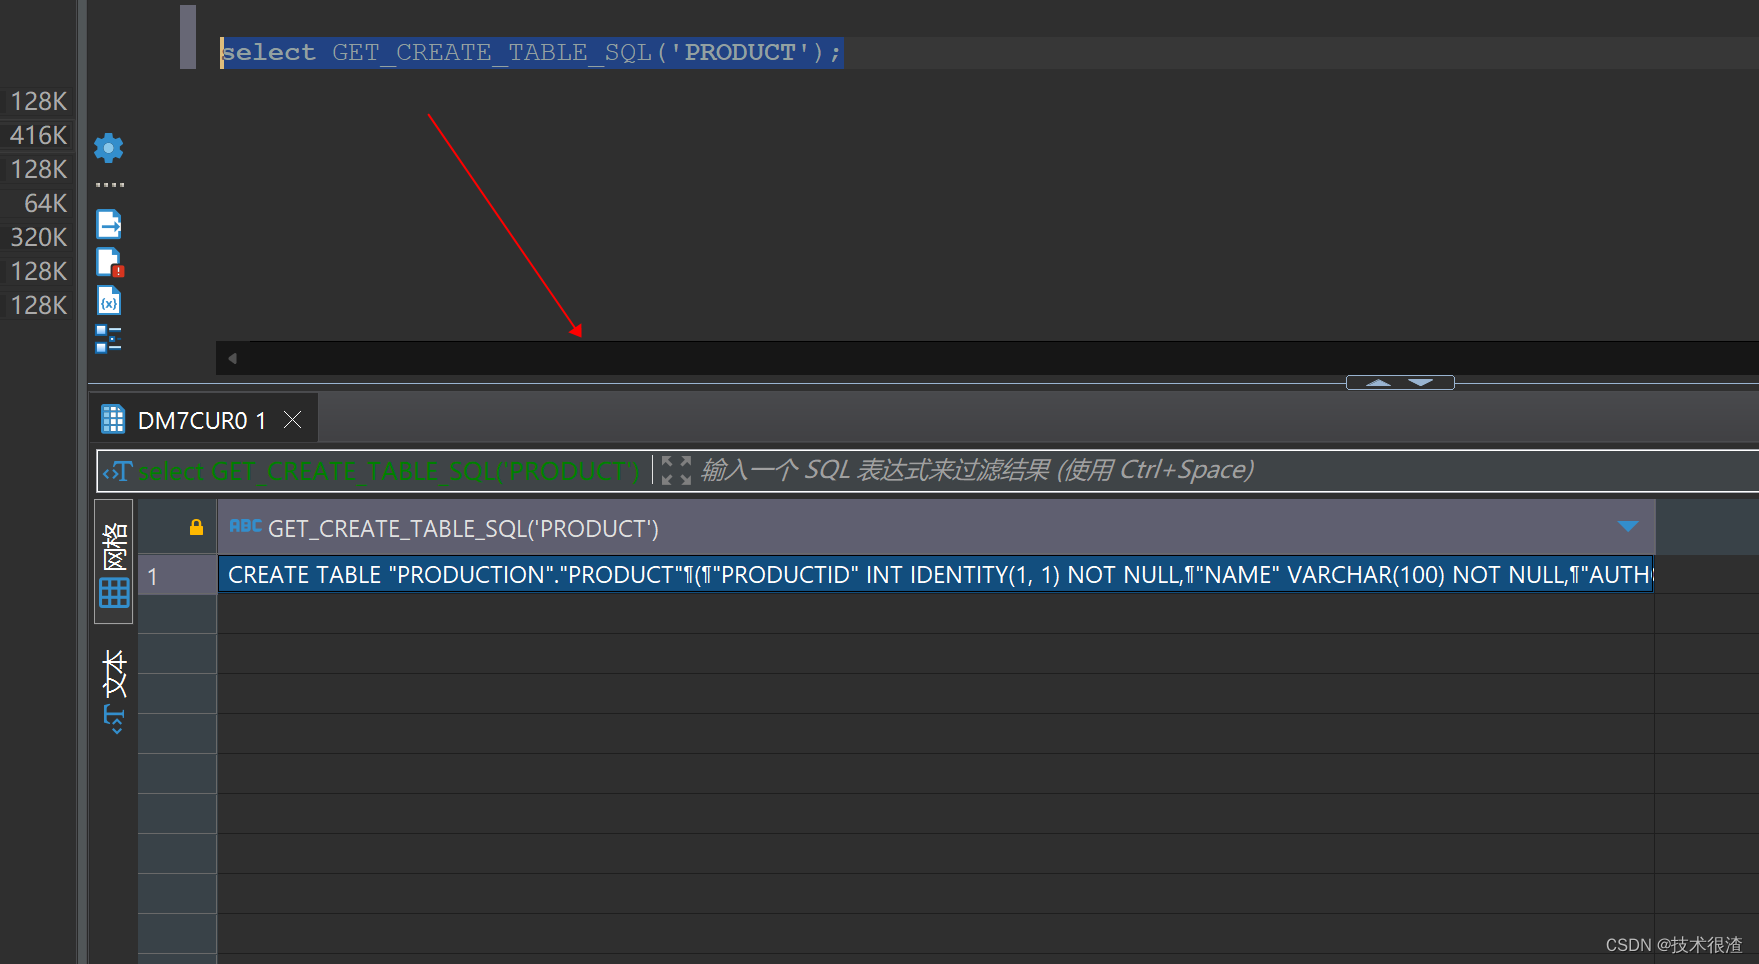Click the yellow read-only lock icon
The image size is (1759, 964).
196,527
